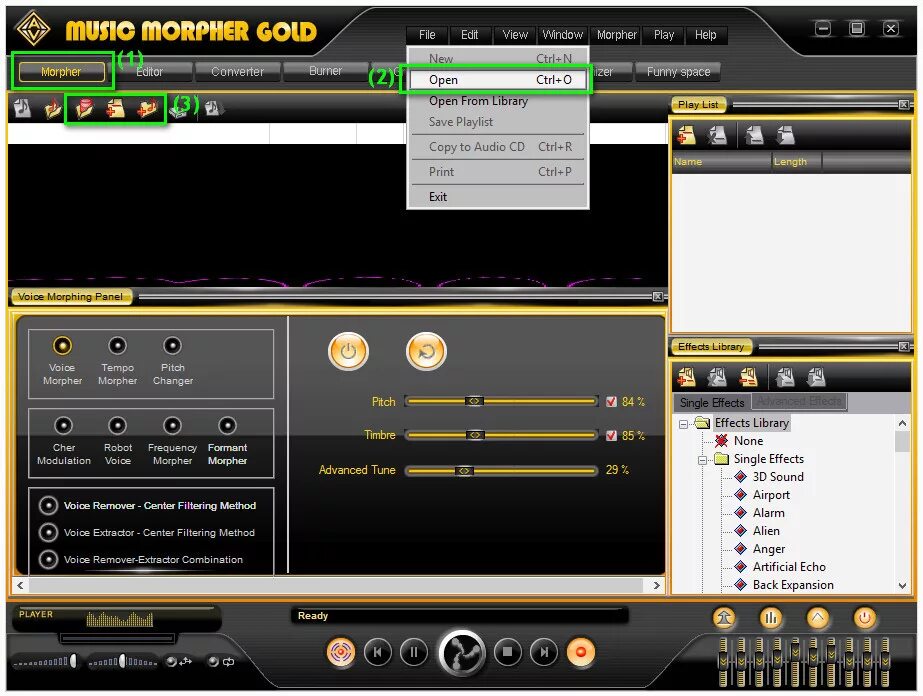Click the remove effects list icon in Effects Library
Screen dimensions: 923x696
click(748, 377)
